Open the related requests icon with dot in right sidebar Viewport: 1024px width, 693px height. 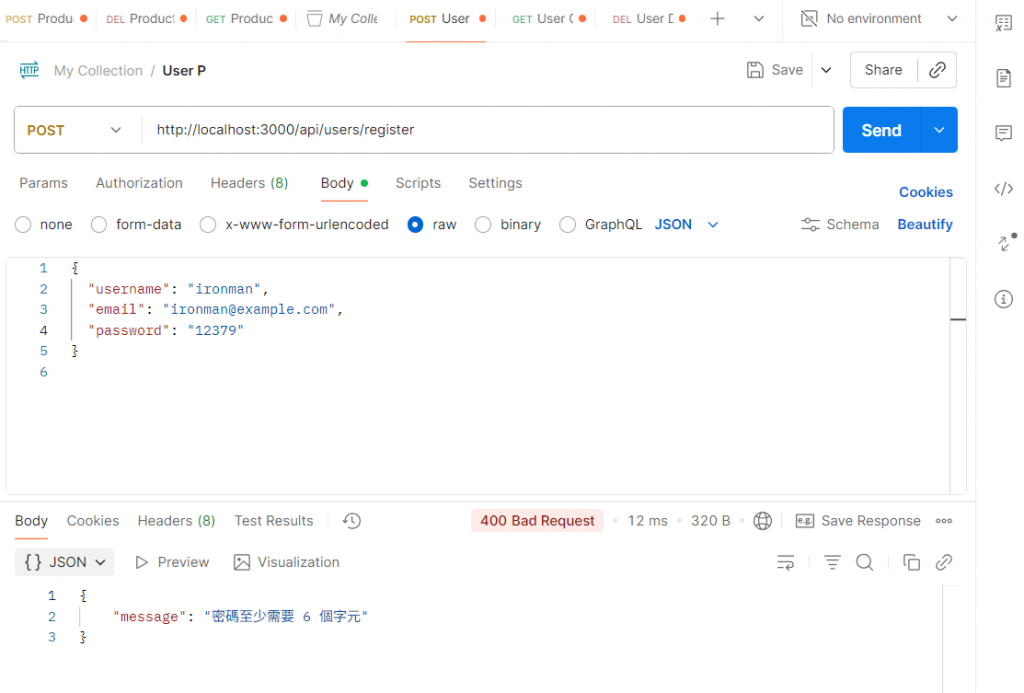[x=1006, y=242]
